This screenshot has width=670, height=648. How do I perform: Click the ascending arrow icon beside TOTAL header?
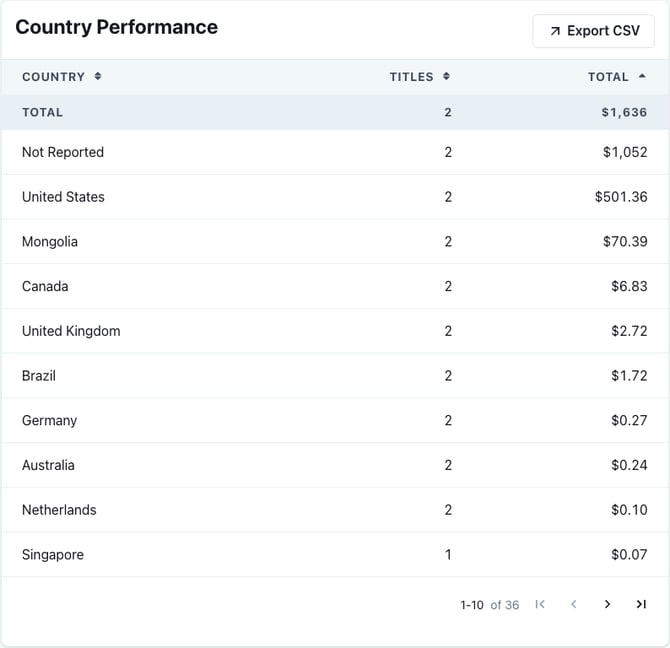[642, 76]
